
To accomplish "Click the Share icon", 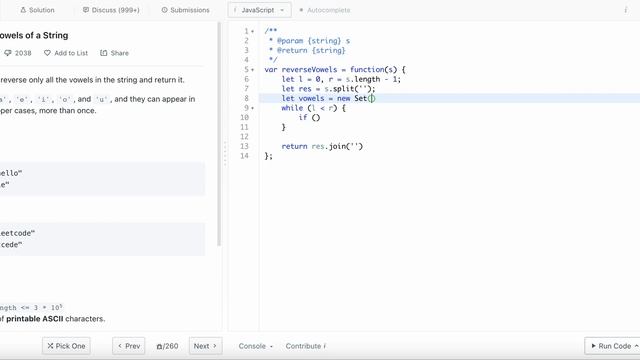I will click(104, 53).
